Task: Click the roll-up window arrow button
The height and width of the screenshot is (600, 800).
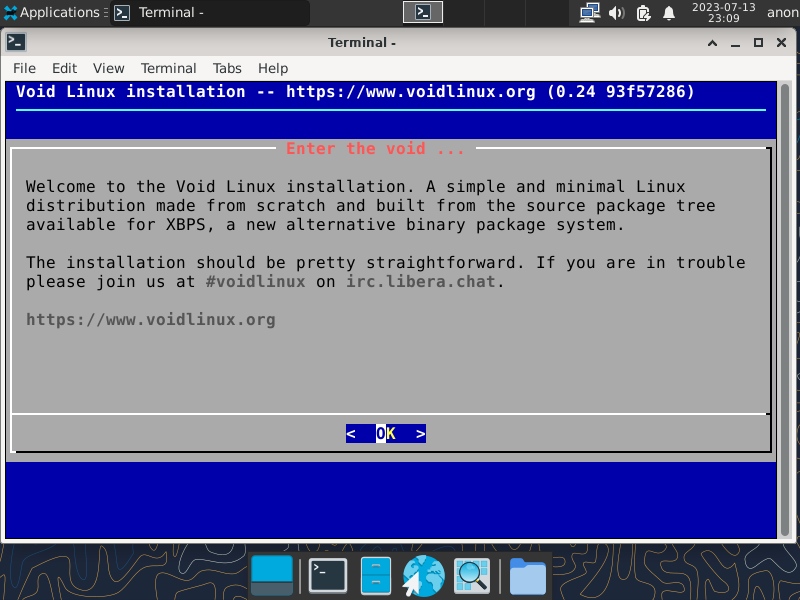Action: point(712,43)
